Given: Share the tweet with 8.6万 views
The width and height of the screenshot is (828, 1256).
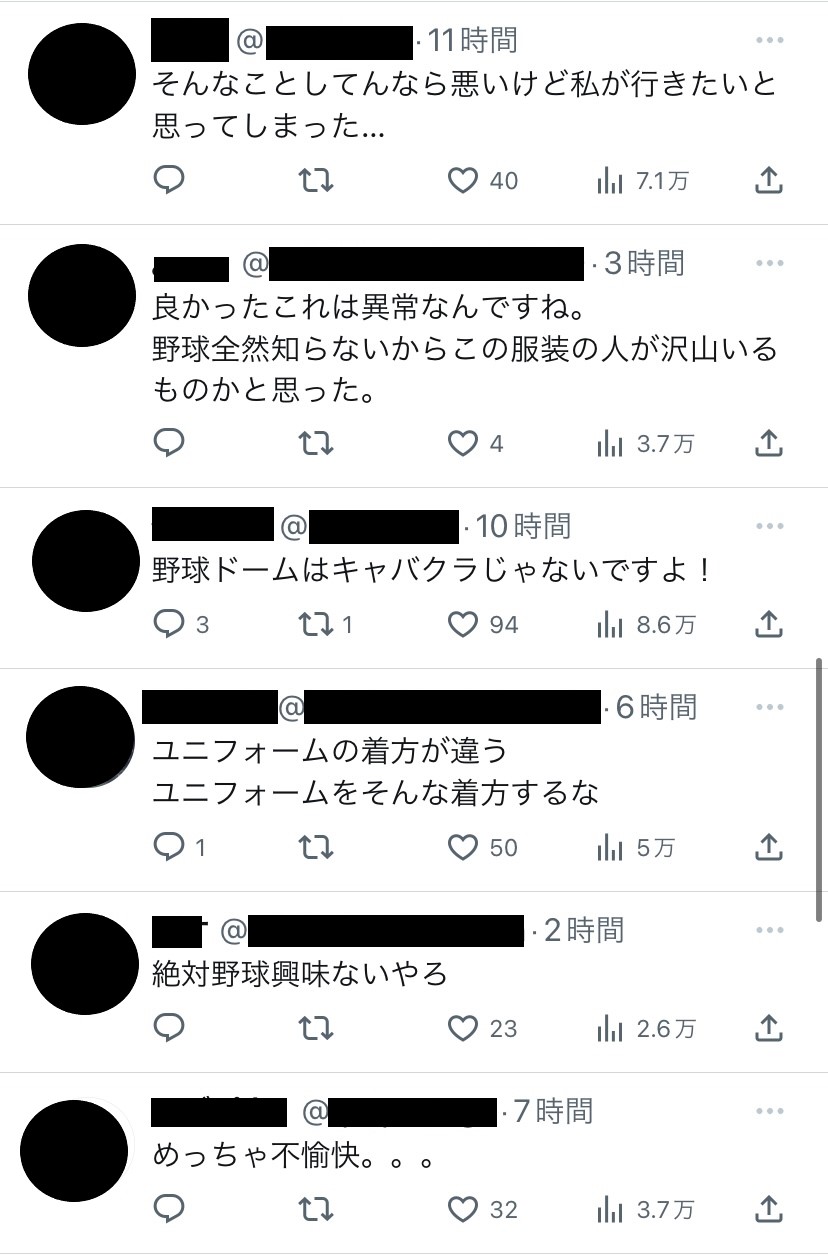Looking at the screenshot, I should click(767, 625).
